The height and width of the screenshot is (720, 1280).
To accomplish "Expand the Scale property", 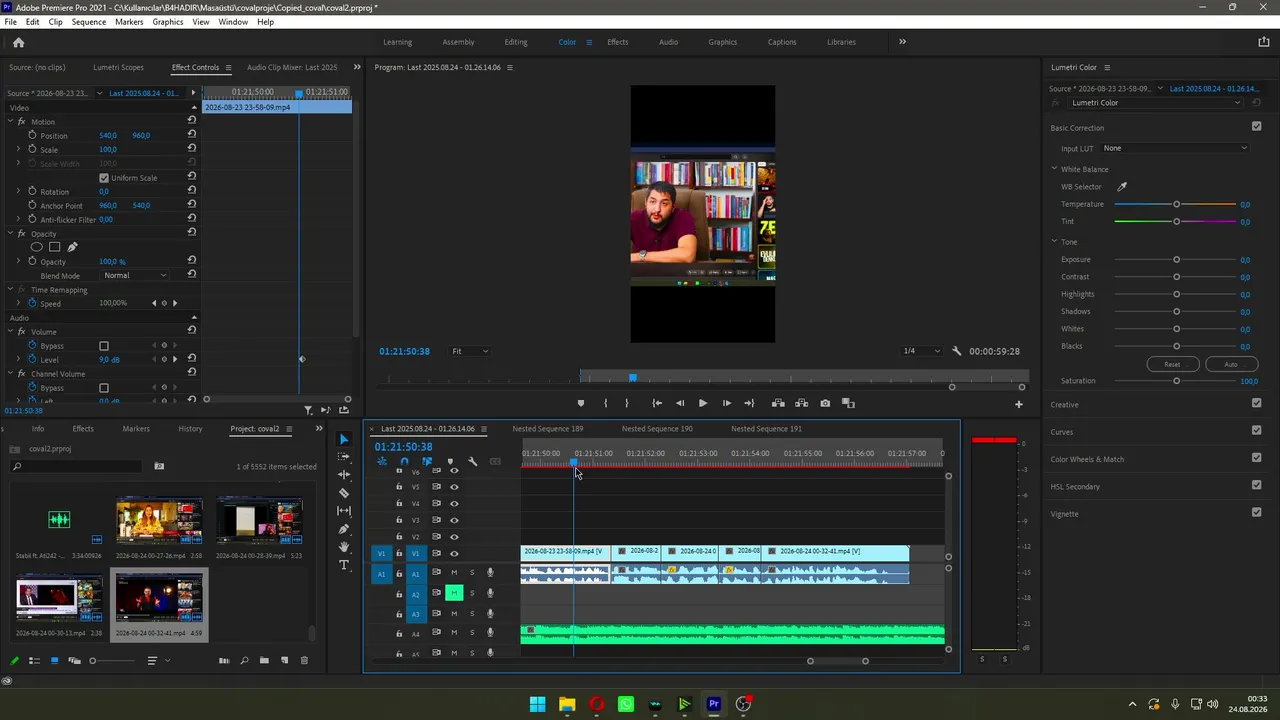I will 18,150.
